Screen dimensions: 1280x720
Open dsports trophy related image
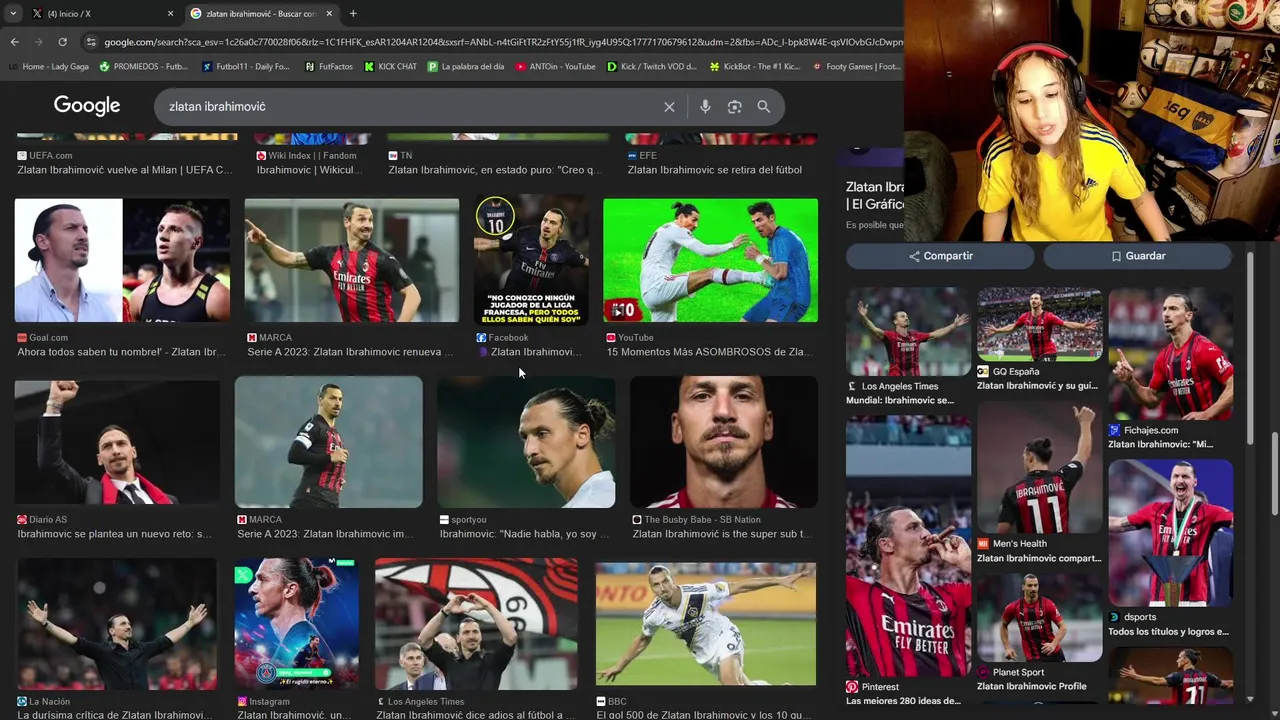1171,533
